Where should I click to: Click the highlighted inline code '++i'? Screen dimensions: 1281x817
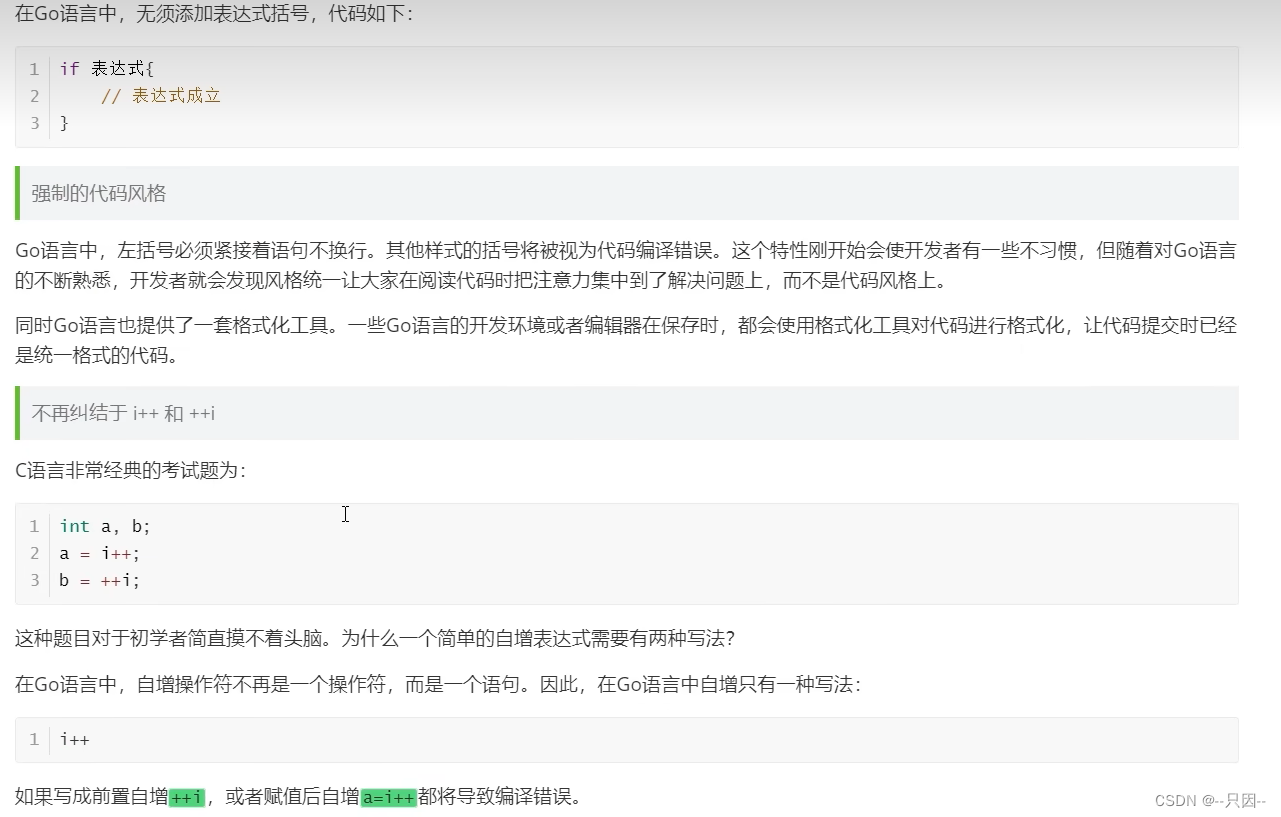(187, 797)
